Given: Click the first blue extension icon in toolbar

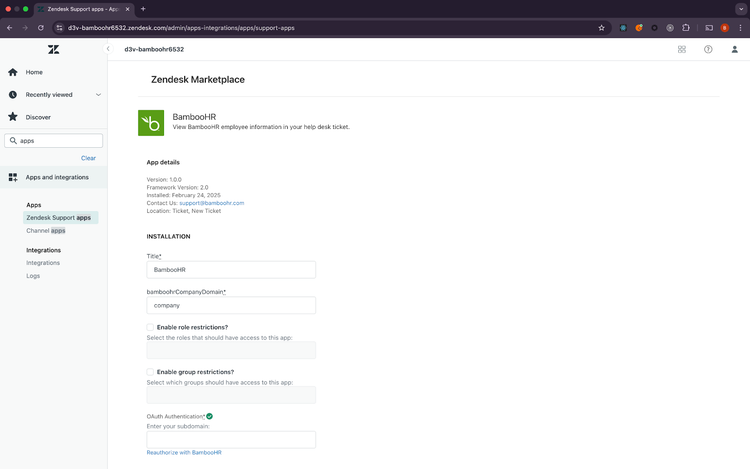Looking at the screenshot, I should pyautogui.click(x=623, y=28).
